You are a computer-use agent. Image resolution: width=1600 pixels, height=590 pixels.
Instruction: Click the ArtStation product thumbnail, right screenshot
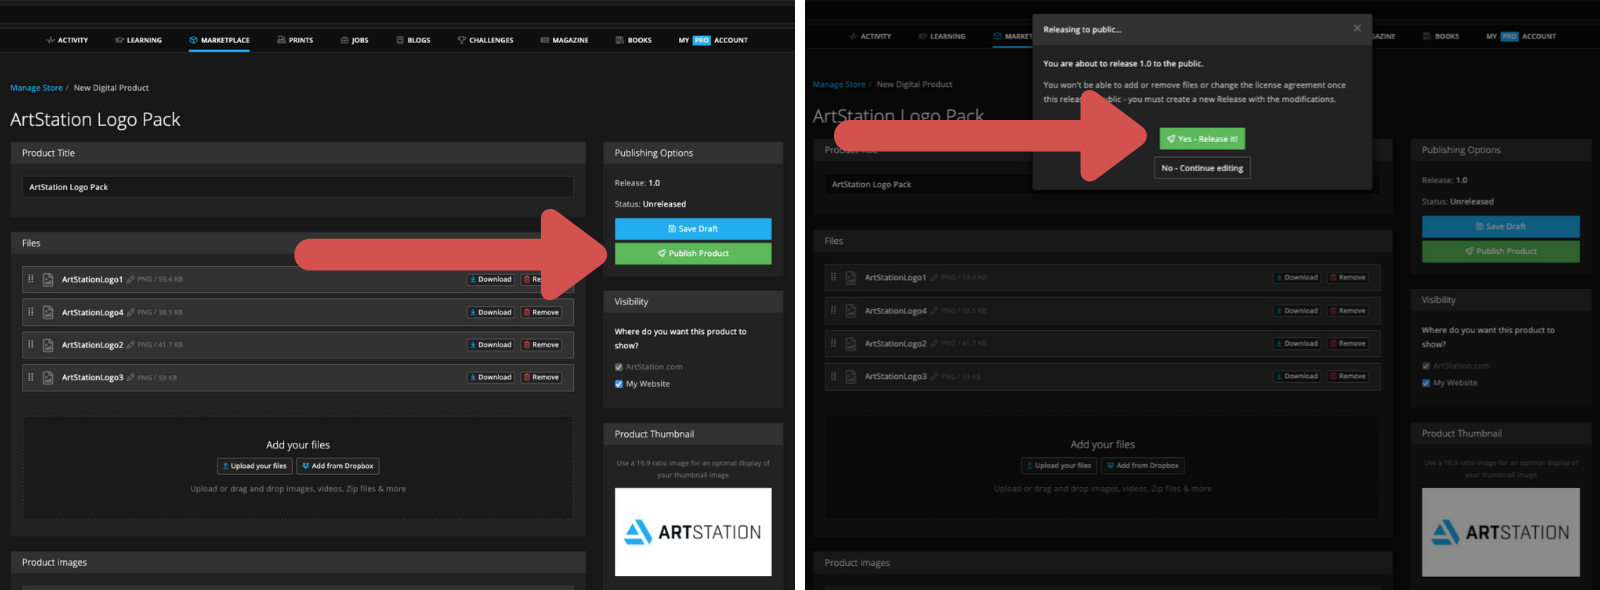(1501, 532)
